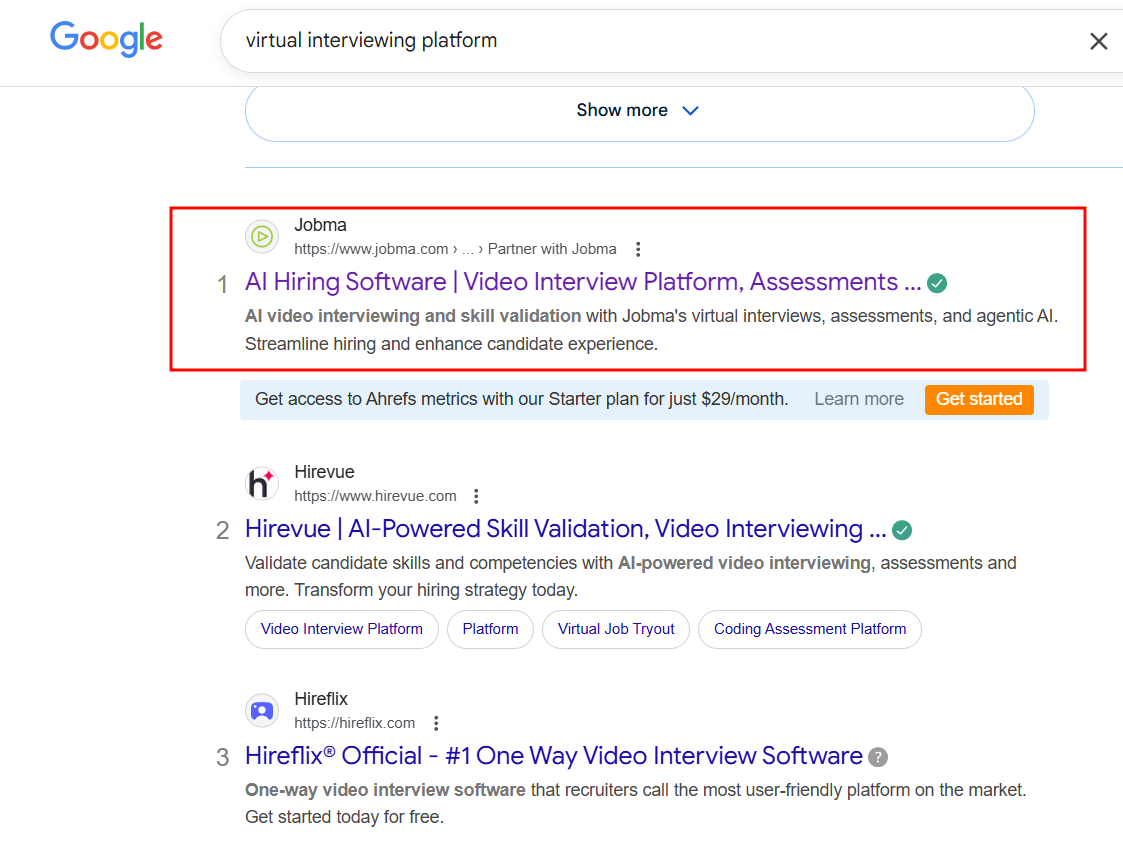1123x854 pixels.
Task: Click the Jobma favicon
Action: pyautogui.click(x=261, y=236)
